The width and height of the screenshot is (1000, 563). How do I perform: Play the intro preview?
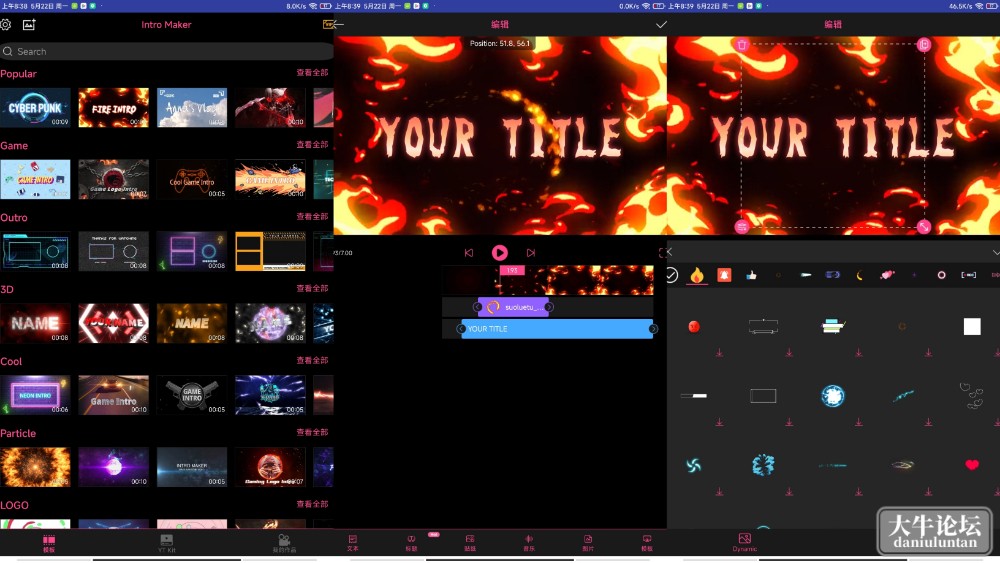pos(499,253)
